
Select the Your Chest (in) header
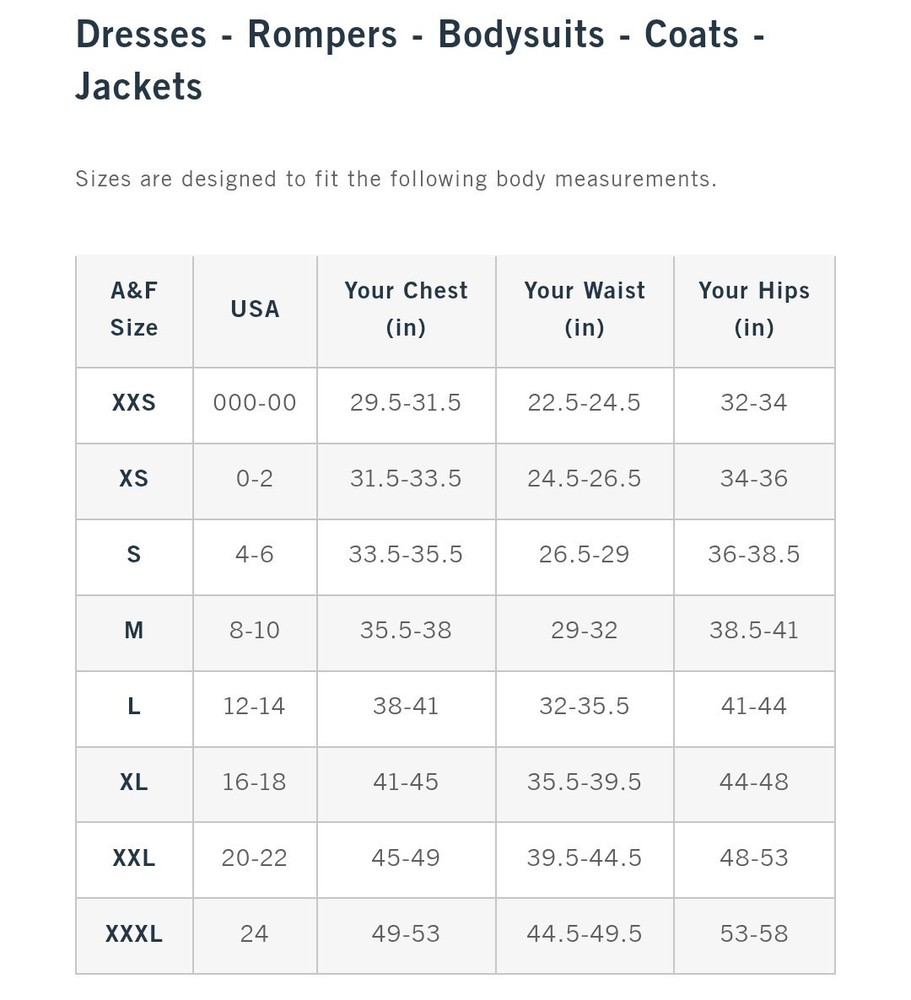[406, 309]
